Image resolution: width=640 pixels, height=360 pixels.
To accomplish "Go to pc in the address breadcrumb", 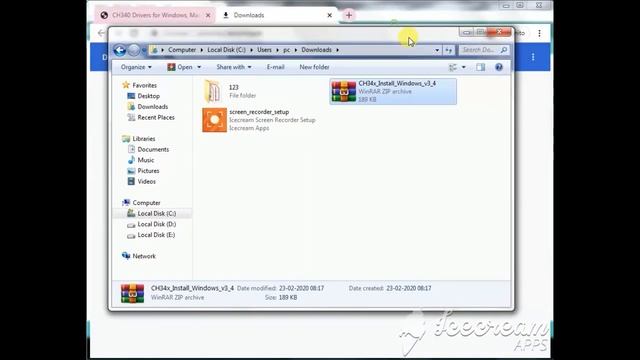I will click(287, 50).
